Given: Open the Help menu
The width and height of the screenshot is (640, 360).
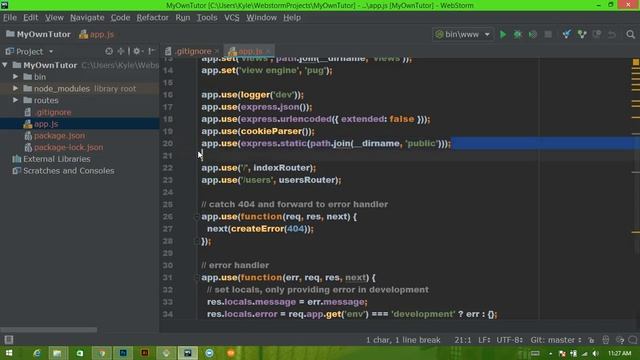Looking at the screenshot, I should [x=292, y=18].
